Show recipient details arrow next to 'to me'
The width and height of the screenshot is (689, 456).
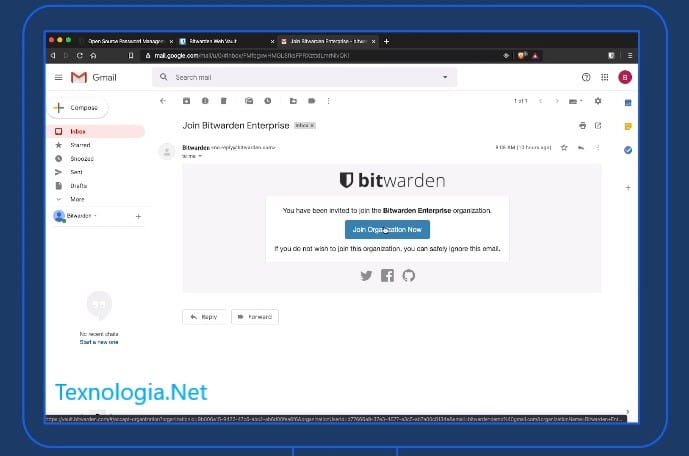tap(200, 156)
